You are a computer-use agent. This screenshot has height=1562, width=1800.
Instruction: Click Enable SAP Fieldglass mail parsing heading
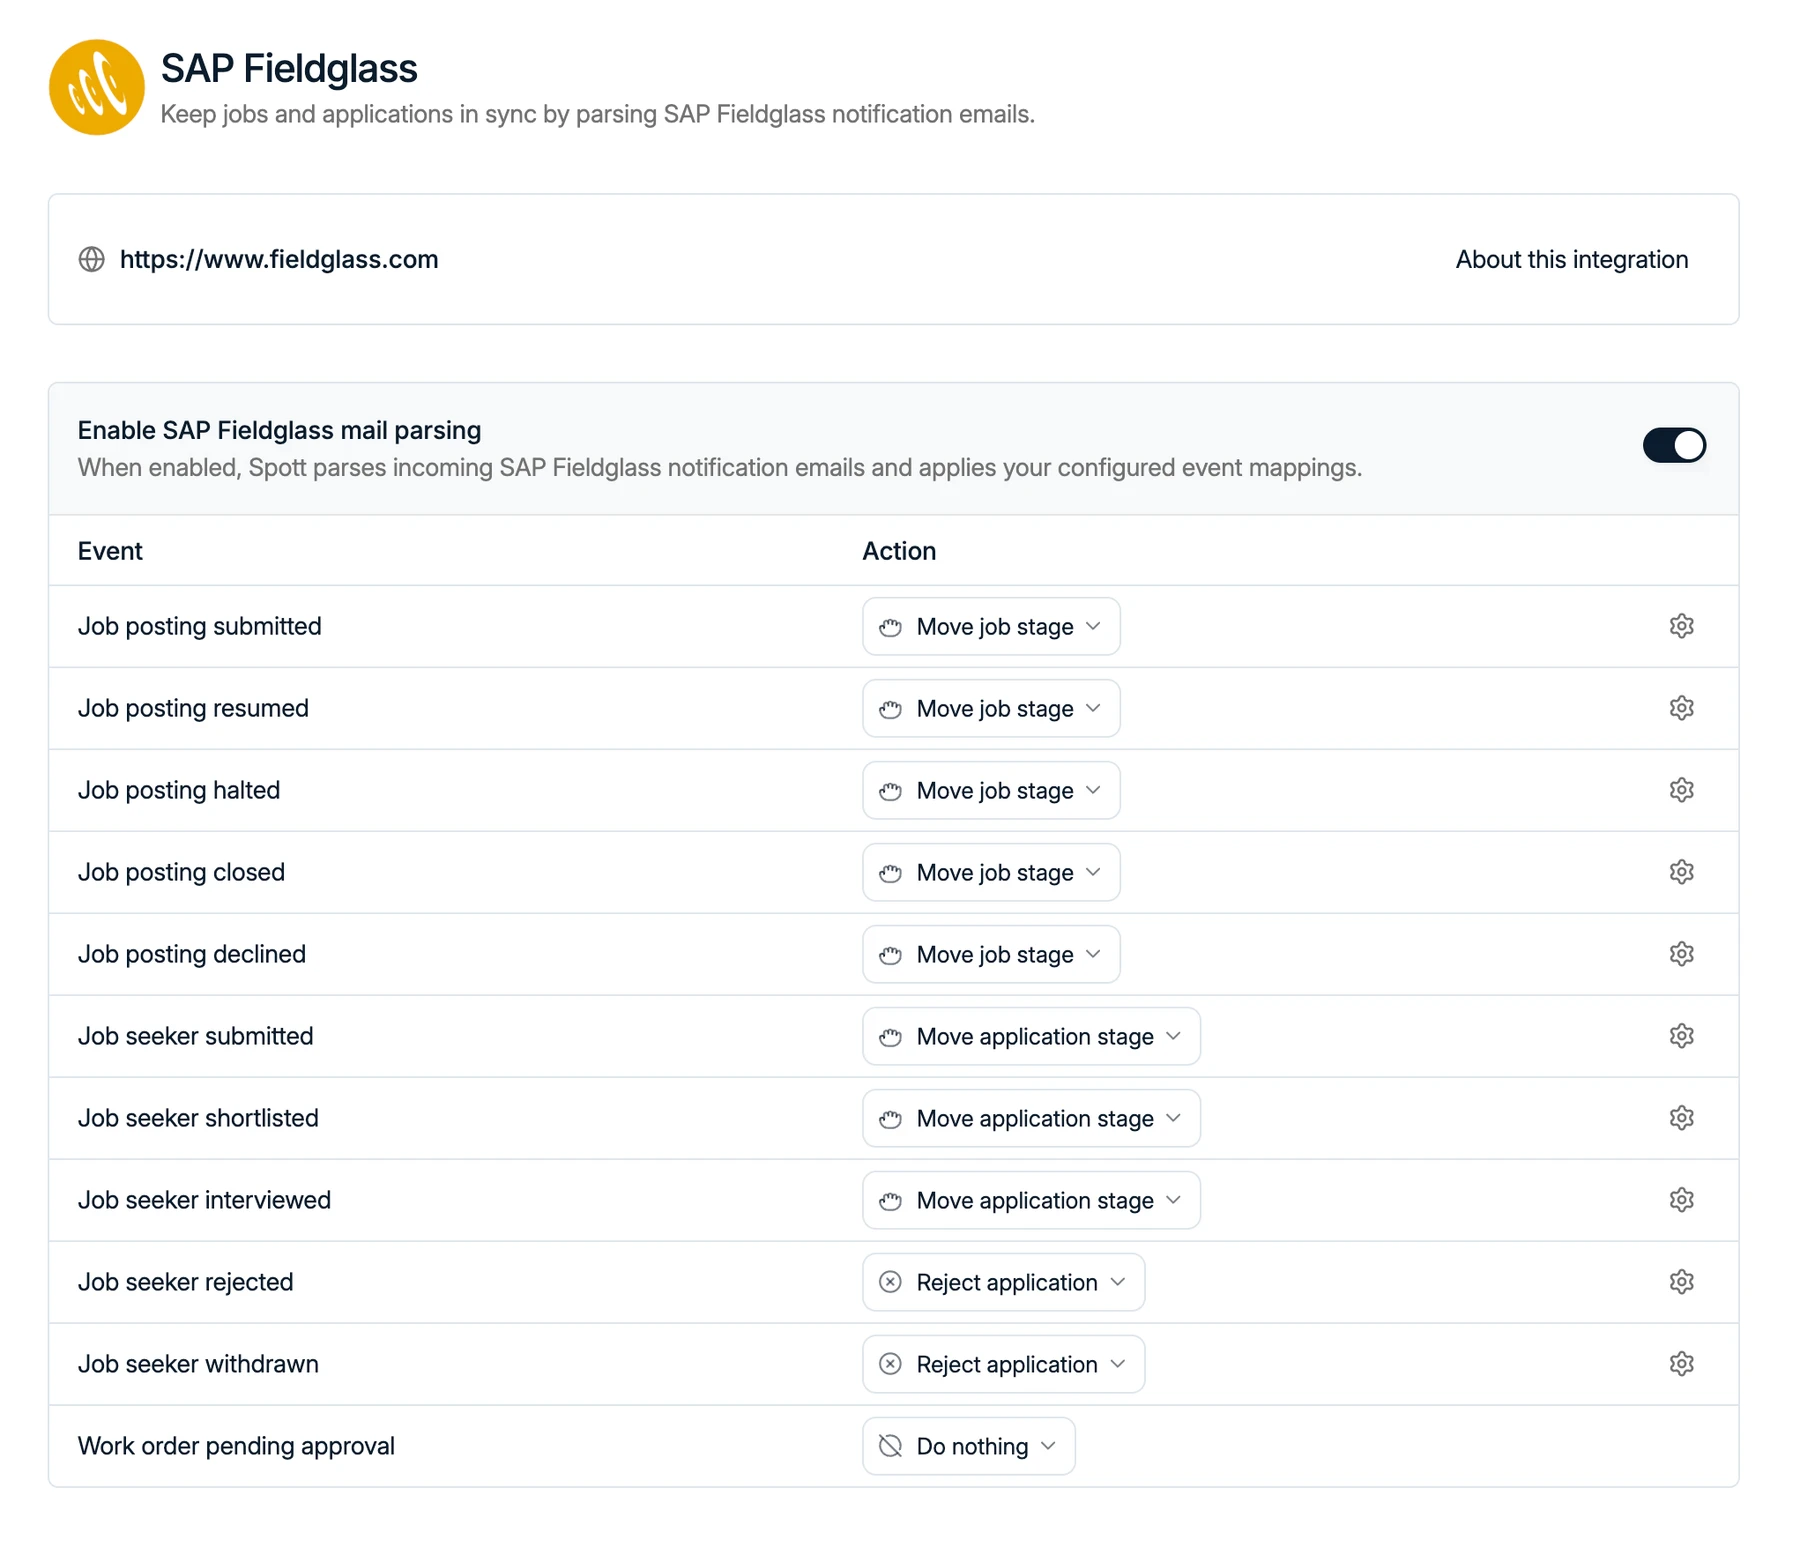(279, 430)
